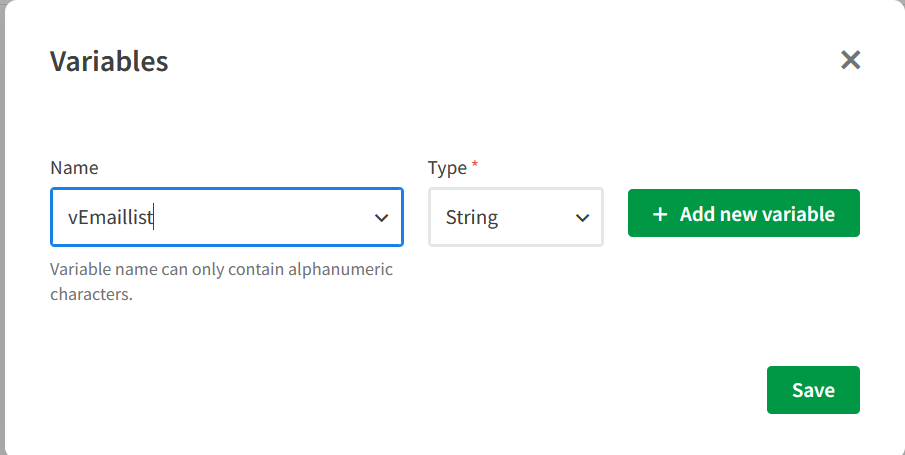Open the Type dropdown chevron arrow
905x455 pixels.
[x=582, y=217]
